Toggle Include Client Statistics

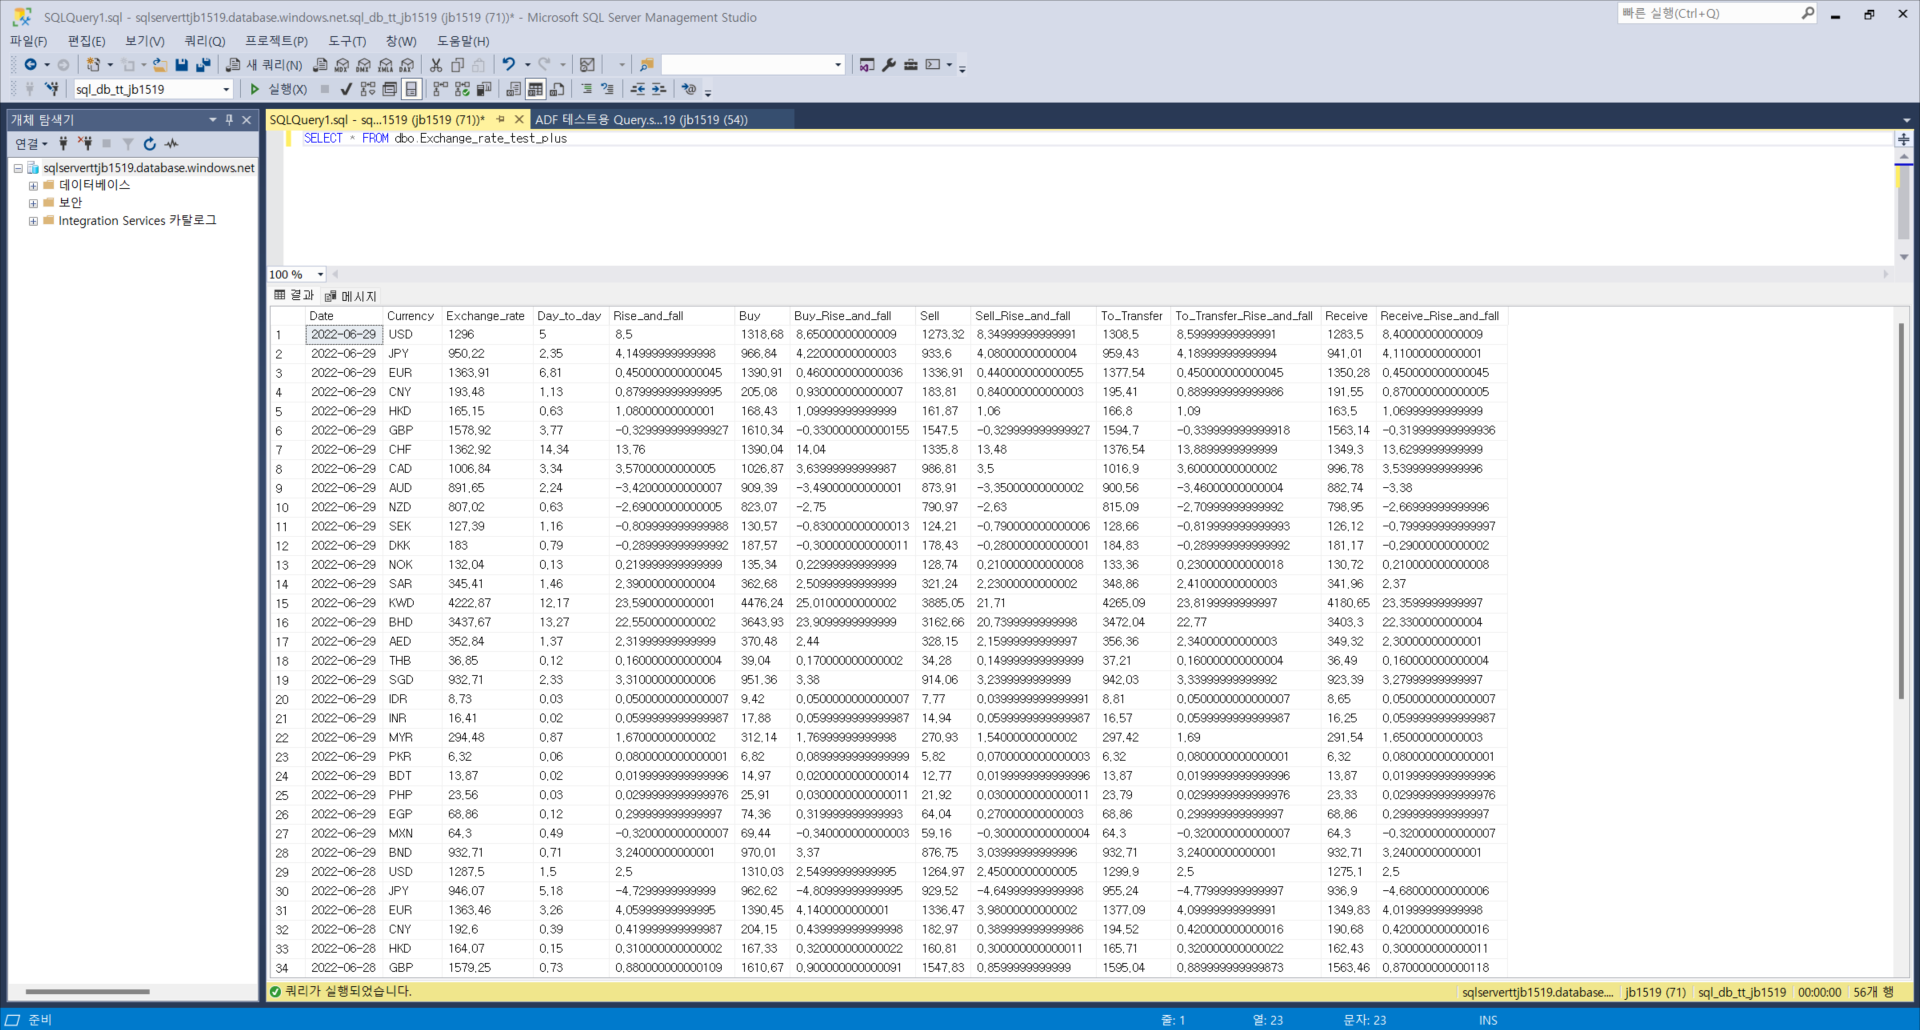(x=484, y=89)
